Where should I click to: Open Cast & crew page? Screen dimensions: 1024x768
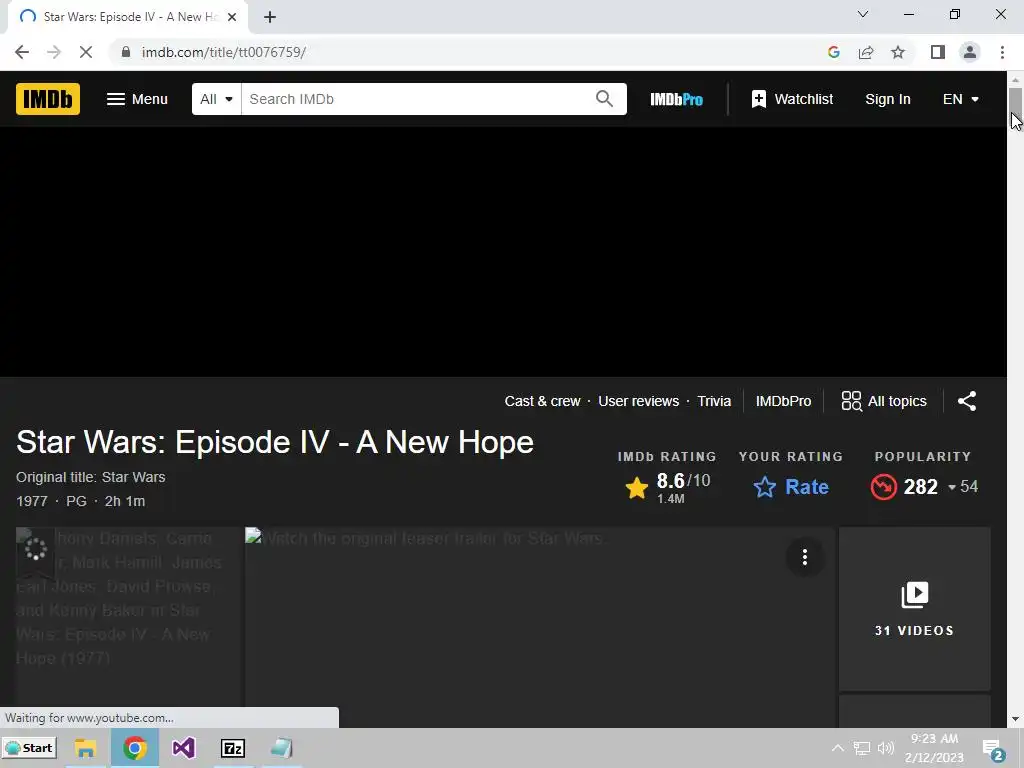click(542, 401)
